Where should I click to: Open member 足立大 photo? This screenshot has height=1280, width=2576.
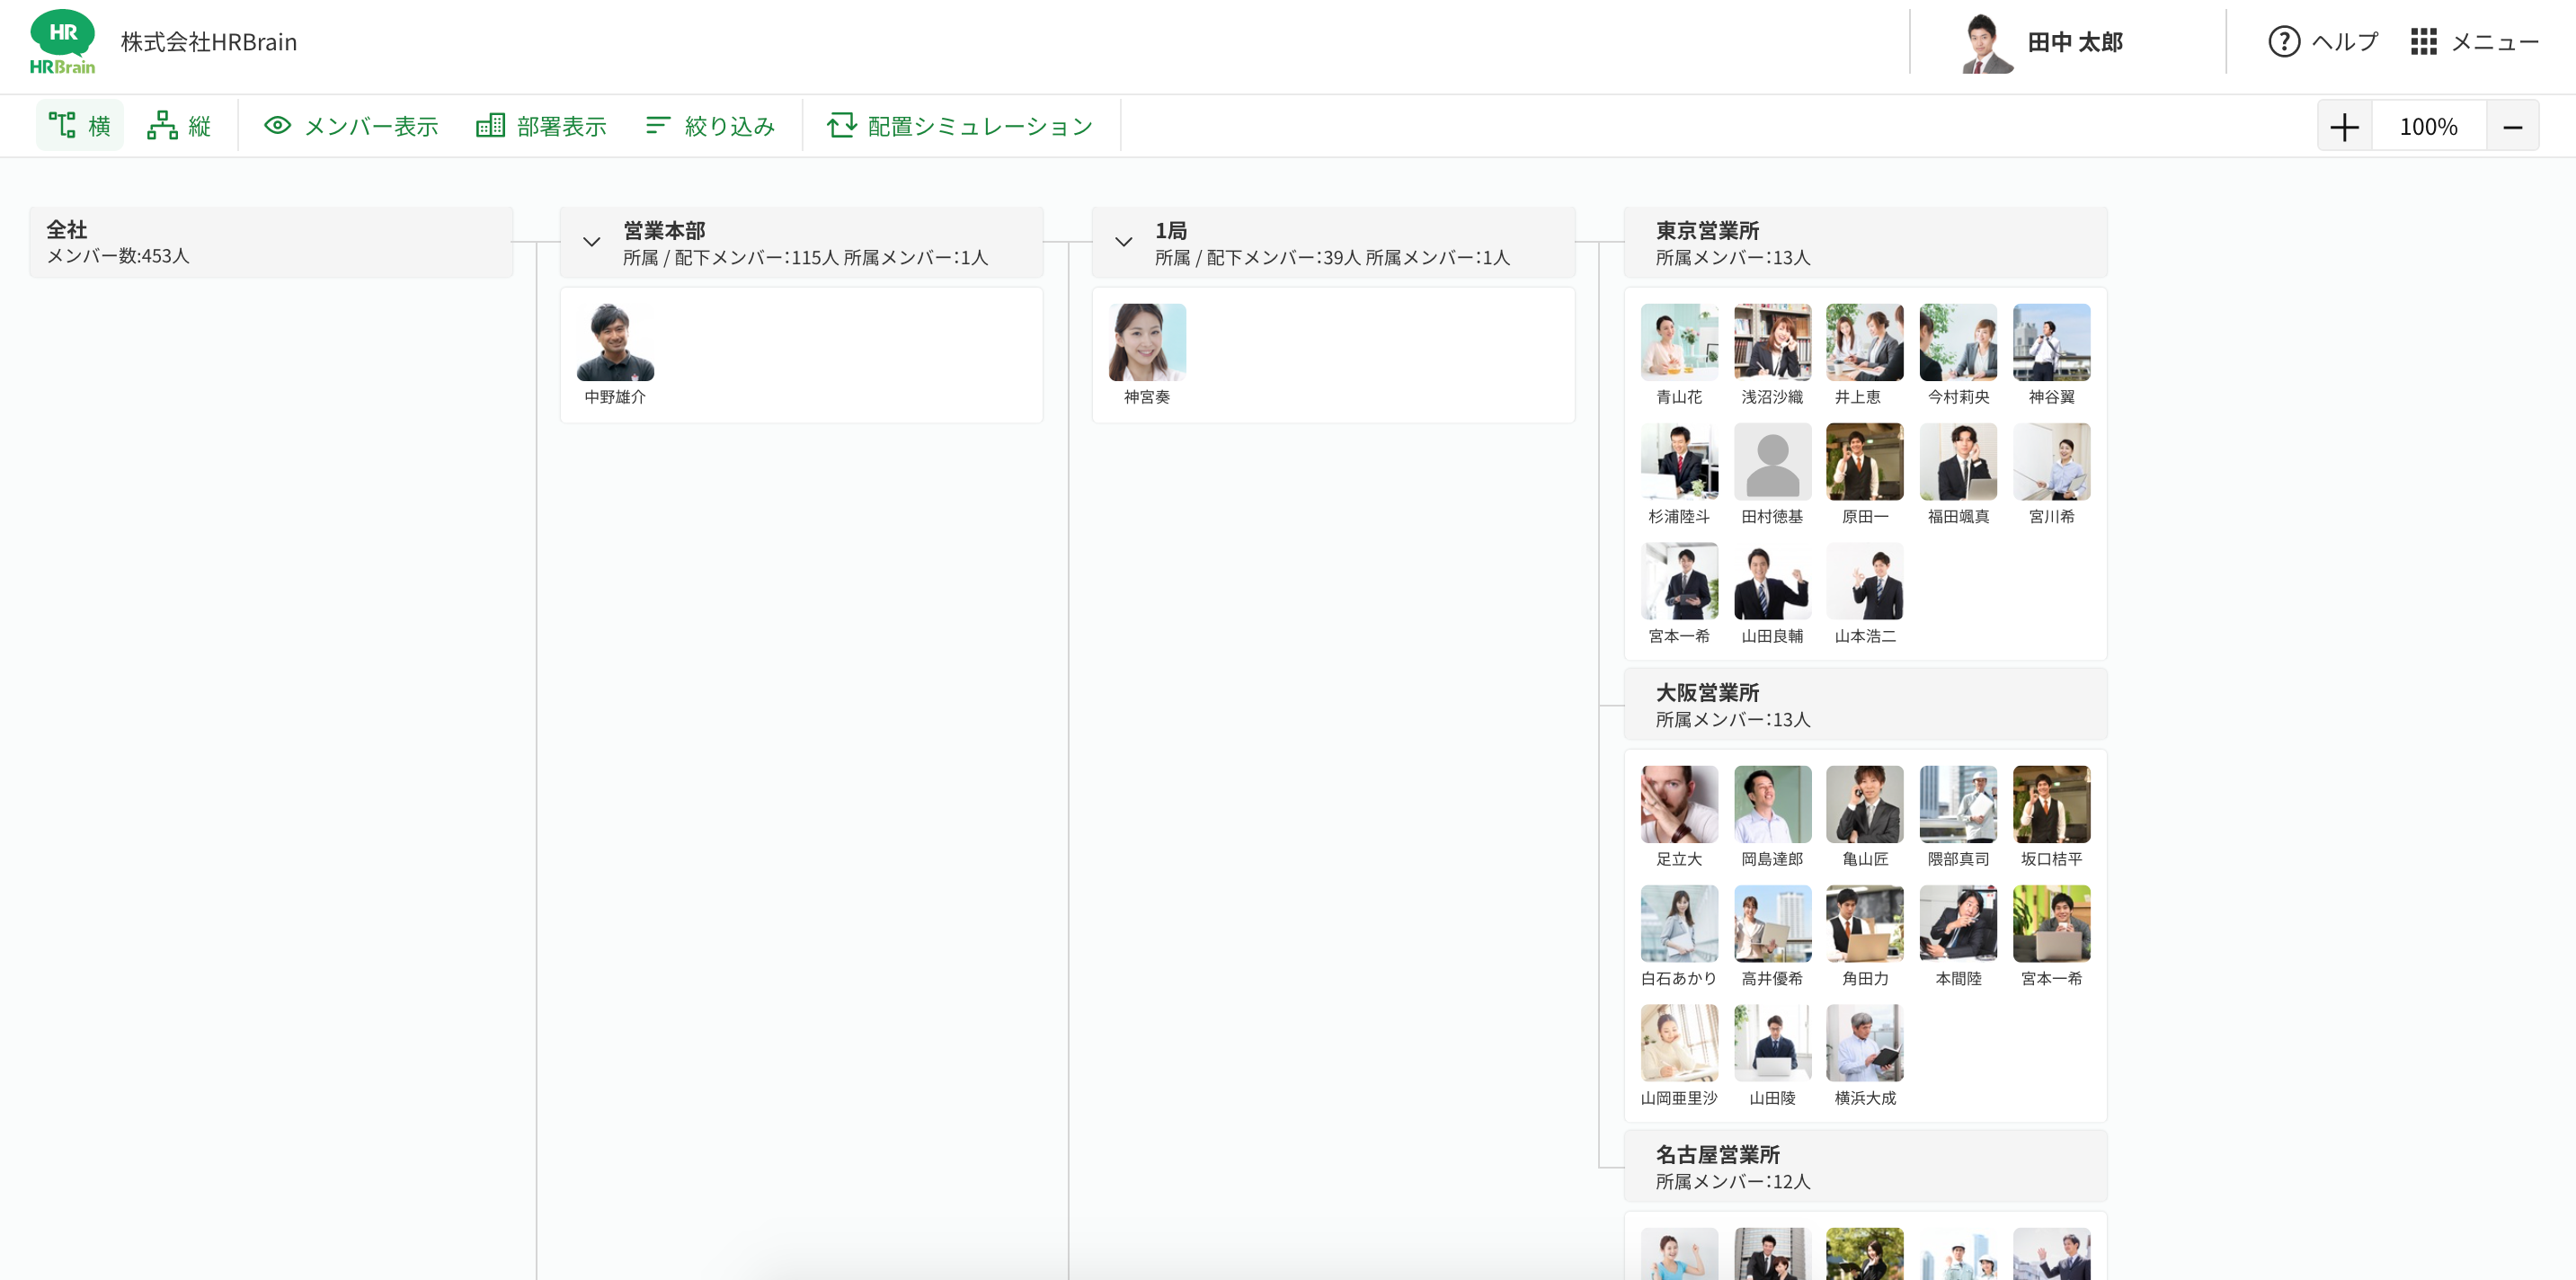[1679, 804]
